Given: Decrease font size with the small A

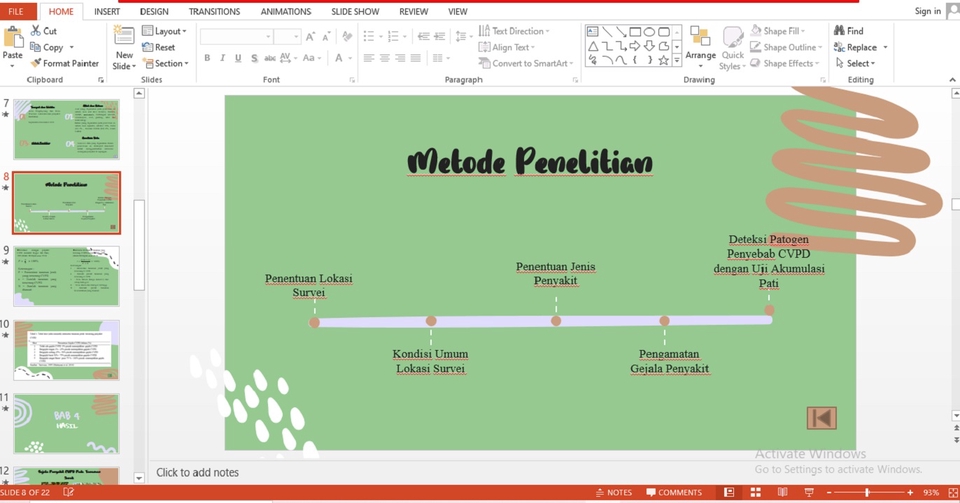Looking at the screenshot, I should [326, 37].
